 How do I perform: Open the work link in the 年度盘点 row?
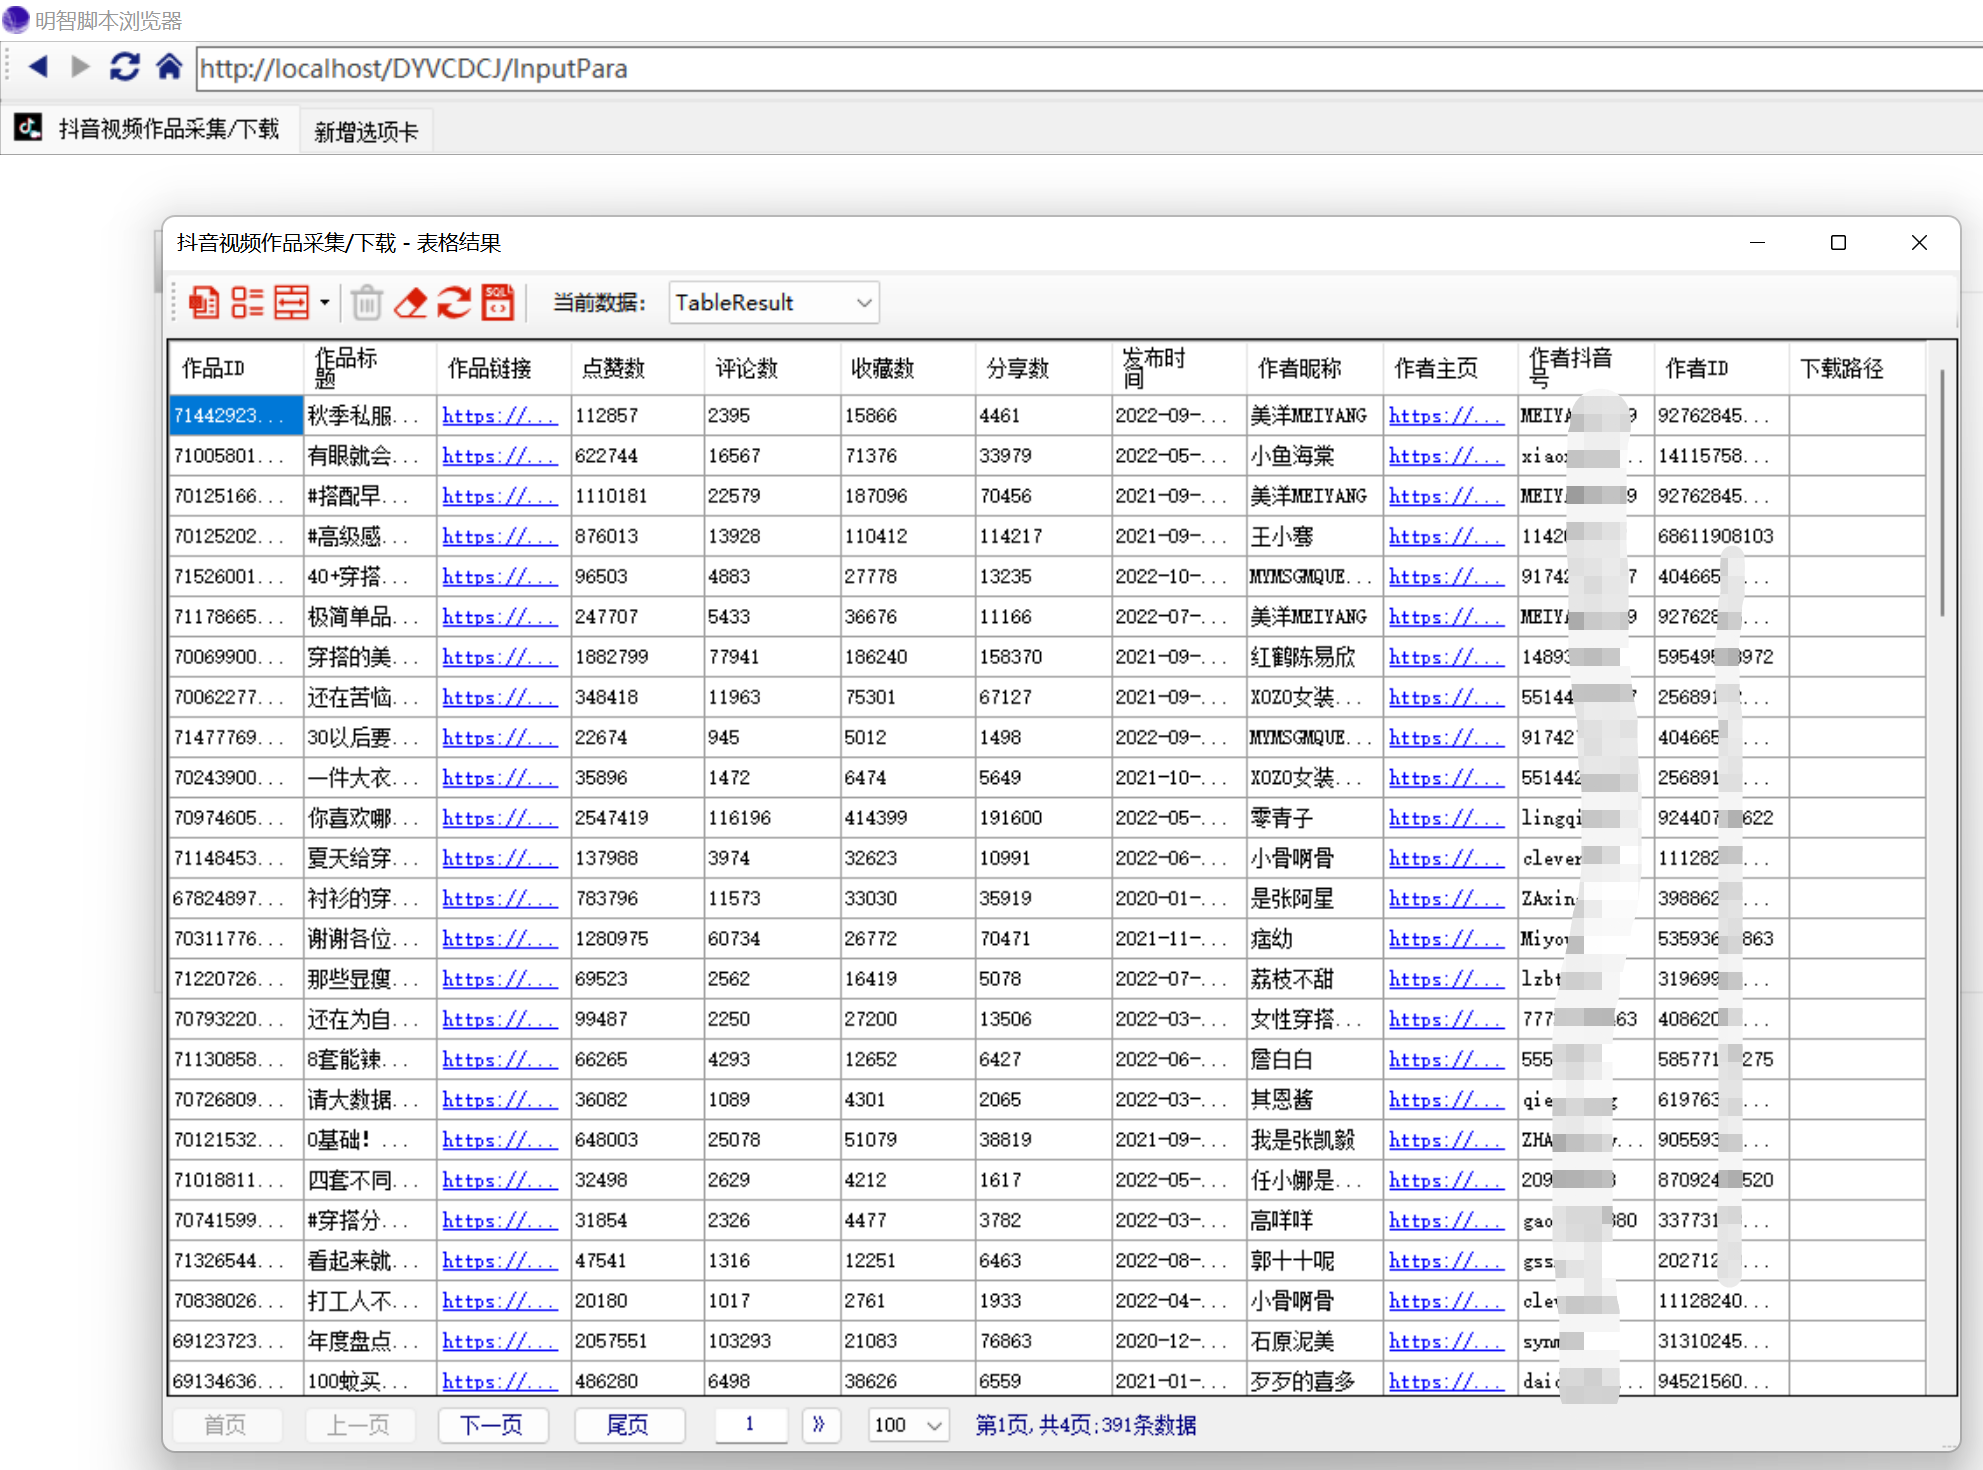499,1341
